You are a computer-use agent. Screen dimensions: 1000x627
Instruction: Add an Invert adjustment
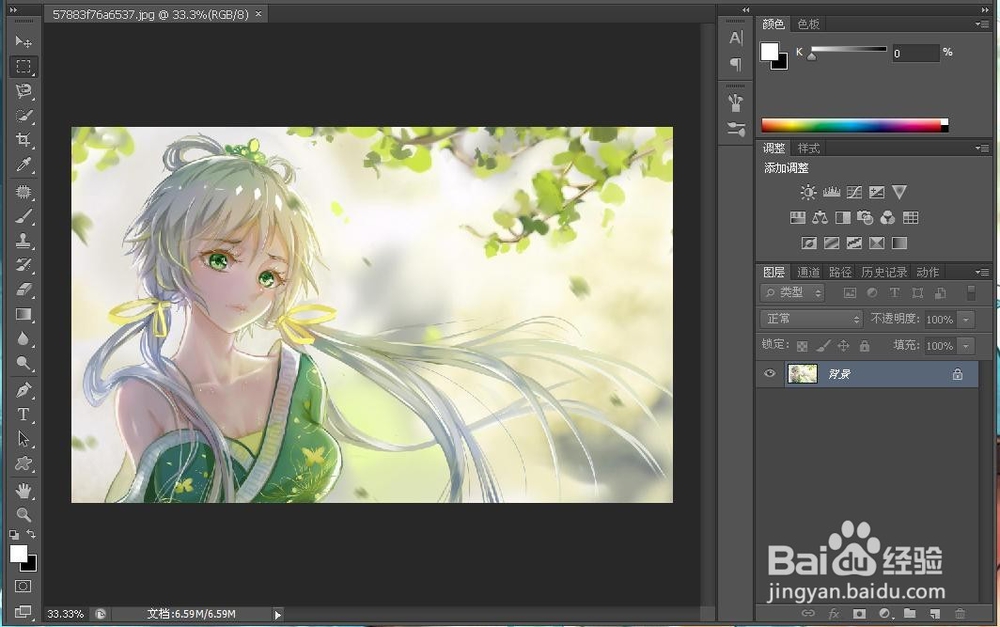pyautogui.click(x=809, y=243)
